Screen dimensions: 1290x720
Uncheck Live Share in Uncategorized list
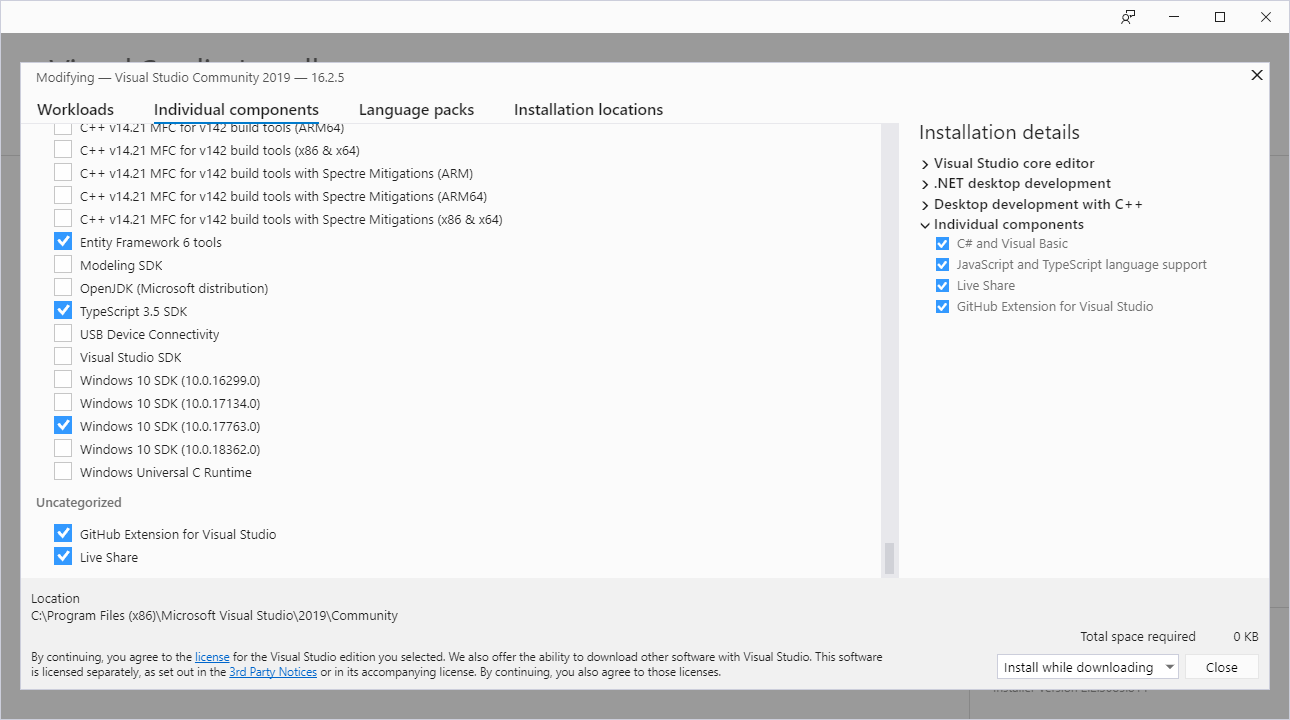coord(63,557)
